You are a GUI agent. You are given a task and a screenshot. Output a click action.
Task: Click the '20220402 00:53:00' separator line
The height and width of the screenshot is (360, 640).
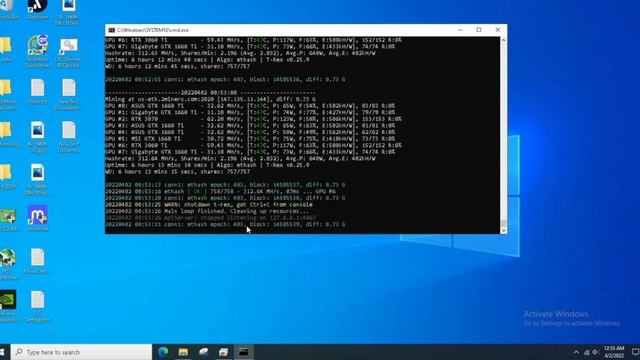pos(210,93)
